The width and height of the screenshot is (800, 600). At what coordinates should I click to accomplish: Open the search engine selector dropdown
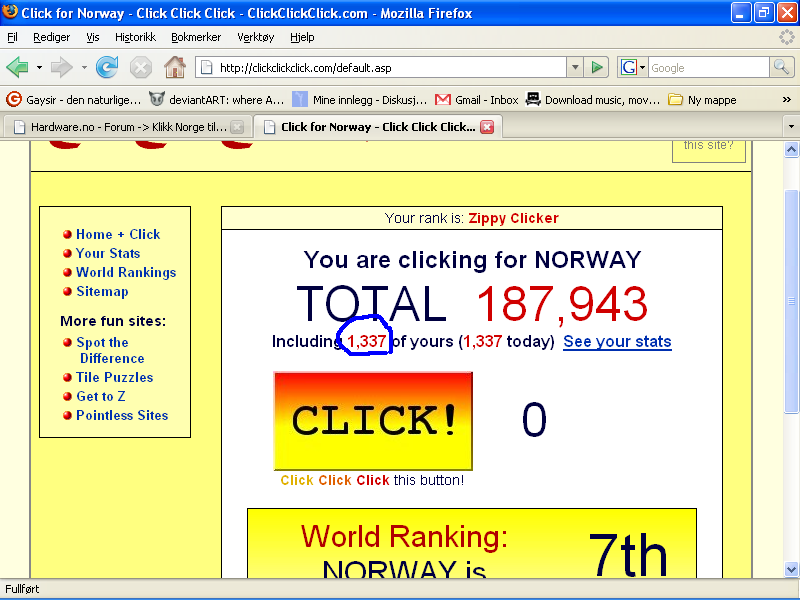642,67
